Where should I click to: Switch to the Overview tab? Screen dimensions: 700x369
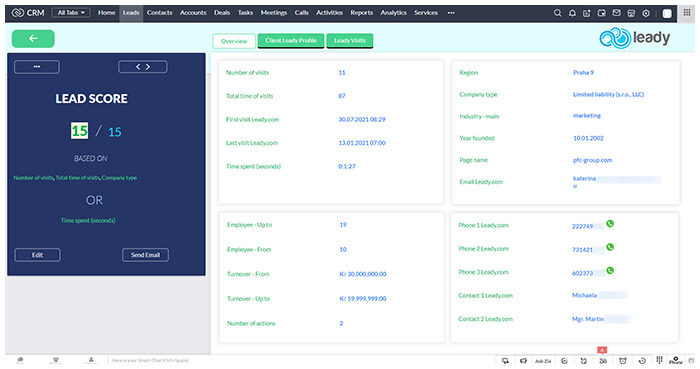[x=234, y=41]
